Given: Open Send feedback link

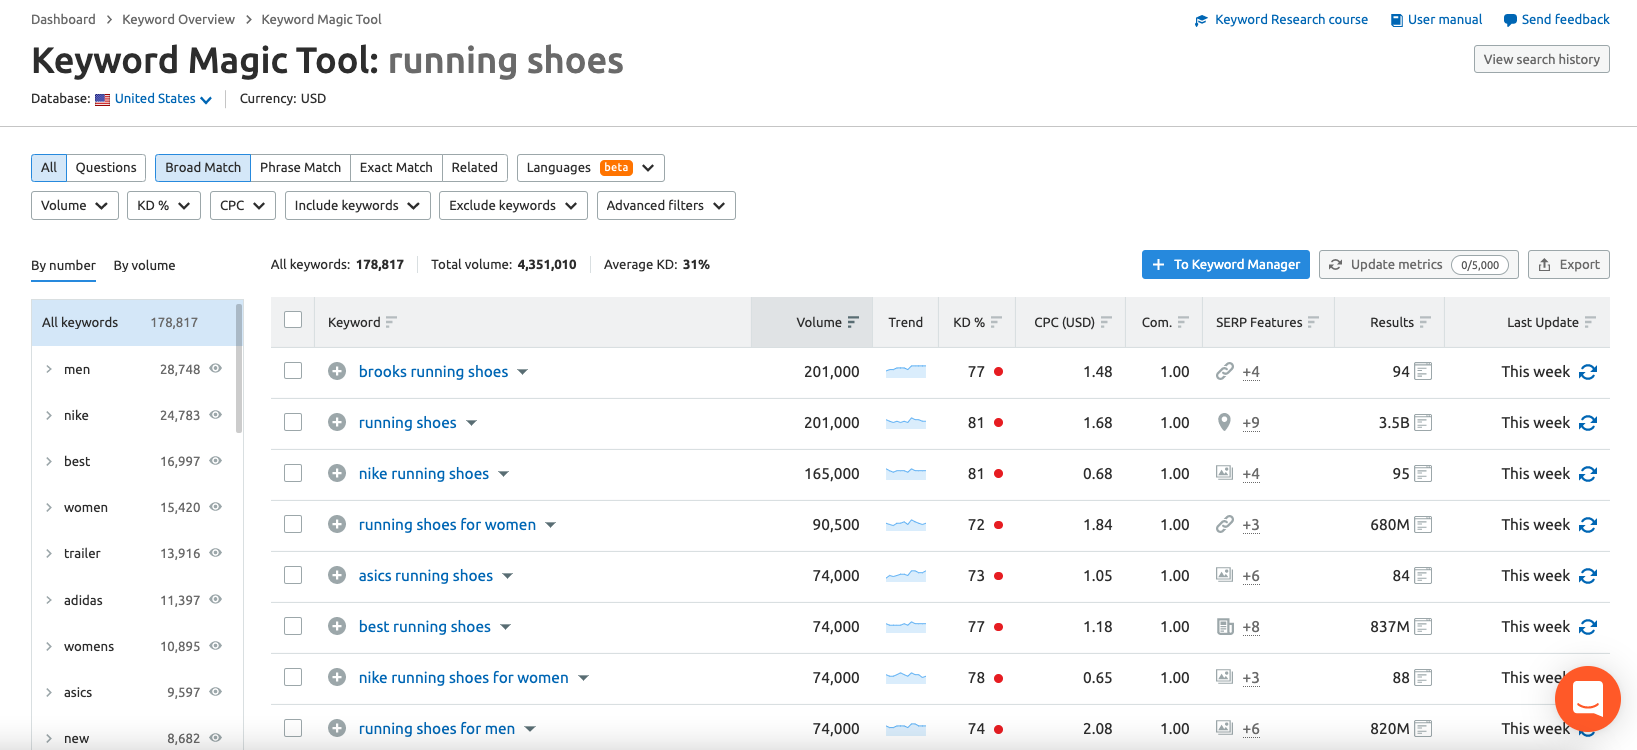Looking at the screenshot, I should [x=1556, y=19].
